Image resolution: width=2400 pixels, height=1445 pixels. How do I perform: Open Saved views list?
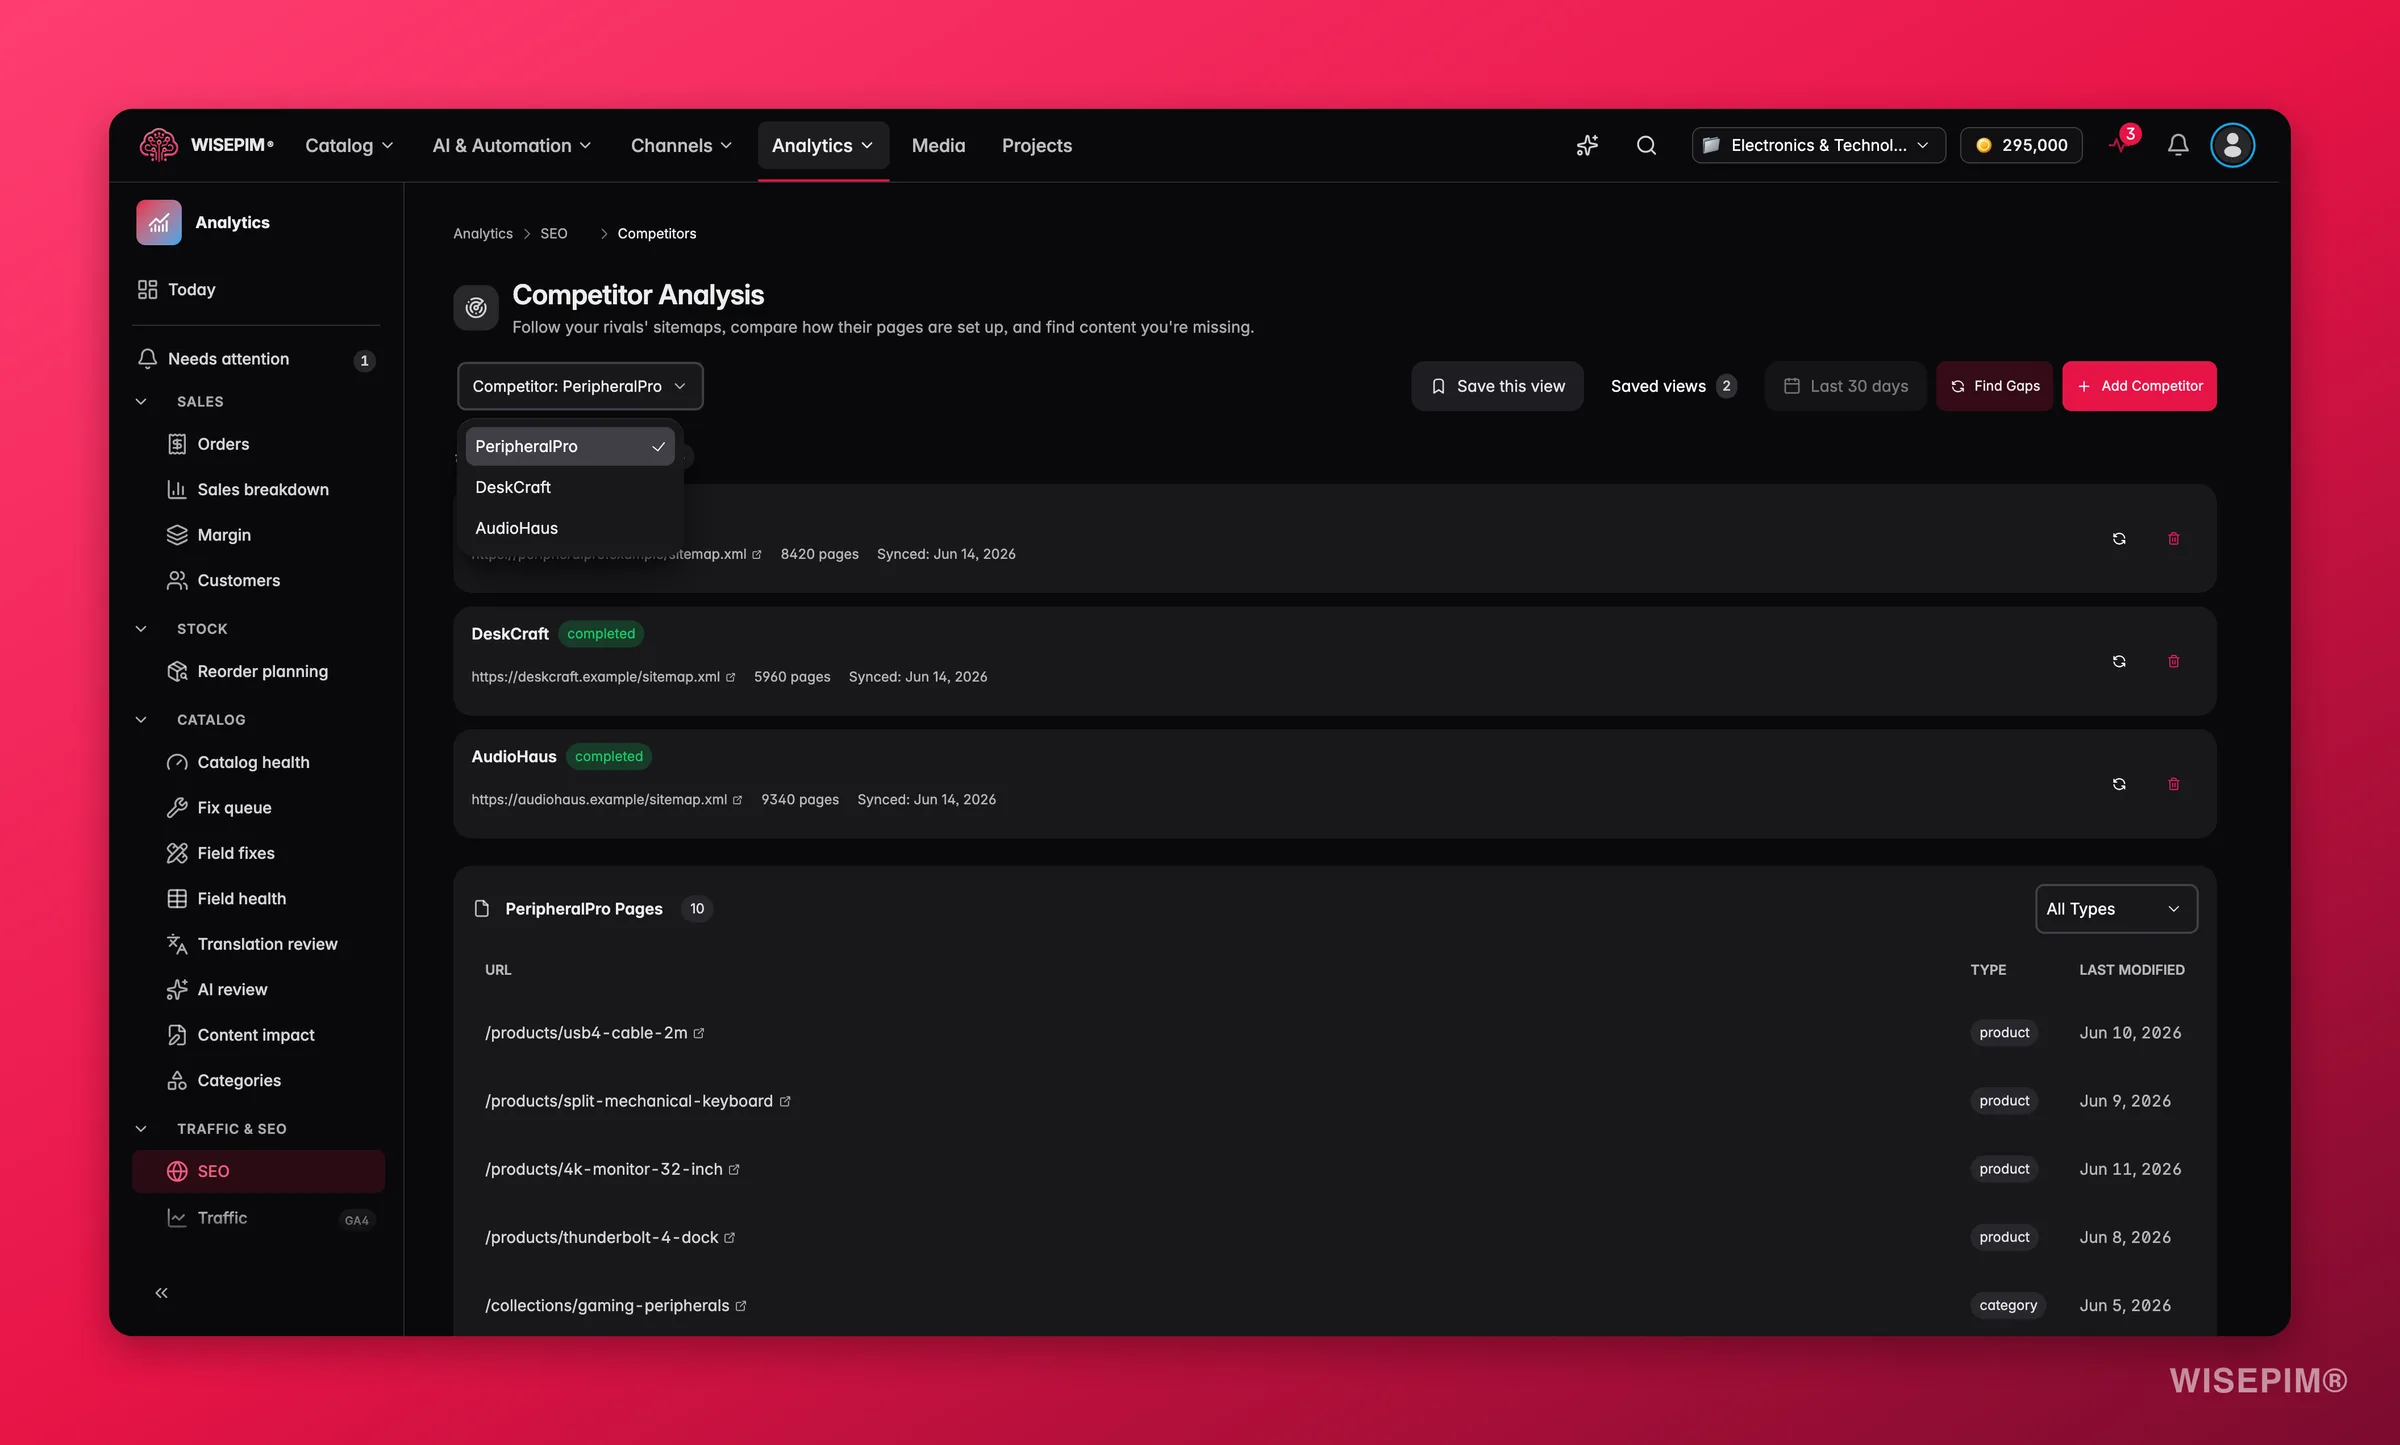(x=1673, y=386)
